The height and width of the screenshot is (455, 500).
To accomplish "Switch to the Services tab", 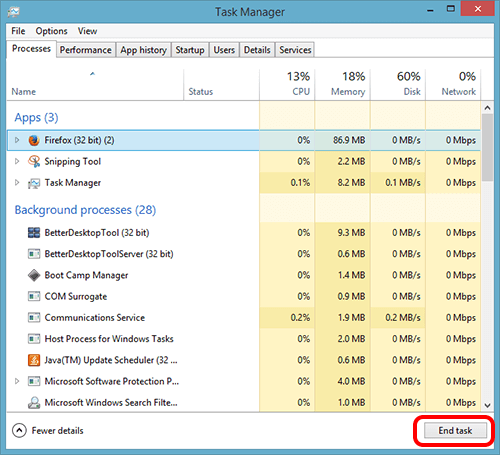I will [295, 50].
